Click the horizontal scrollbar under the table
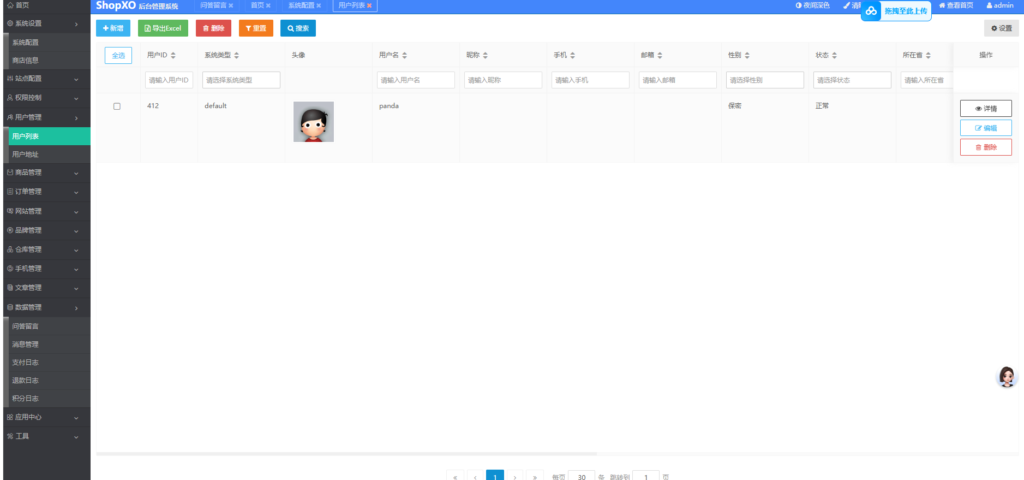The height and width of the screenshot is (480, 1024). (x=347, y=453)
